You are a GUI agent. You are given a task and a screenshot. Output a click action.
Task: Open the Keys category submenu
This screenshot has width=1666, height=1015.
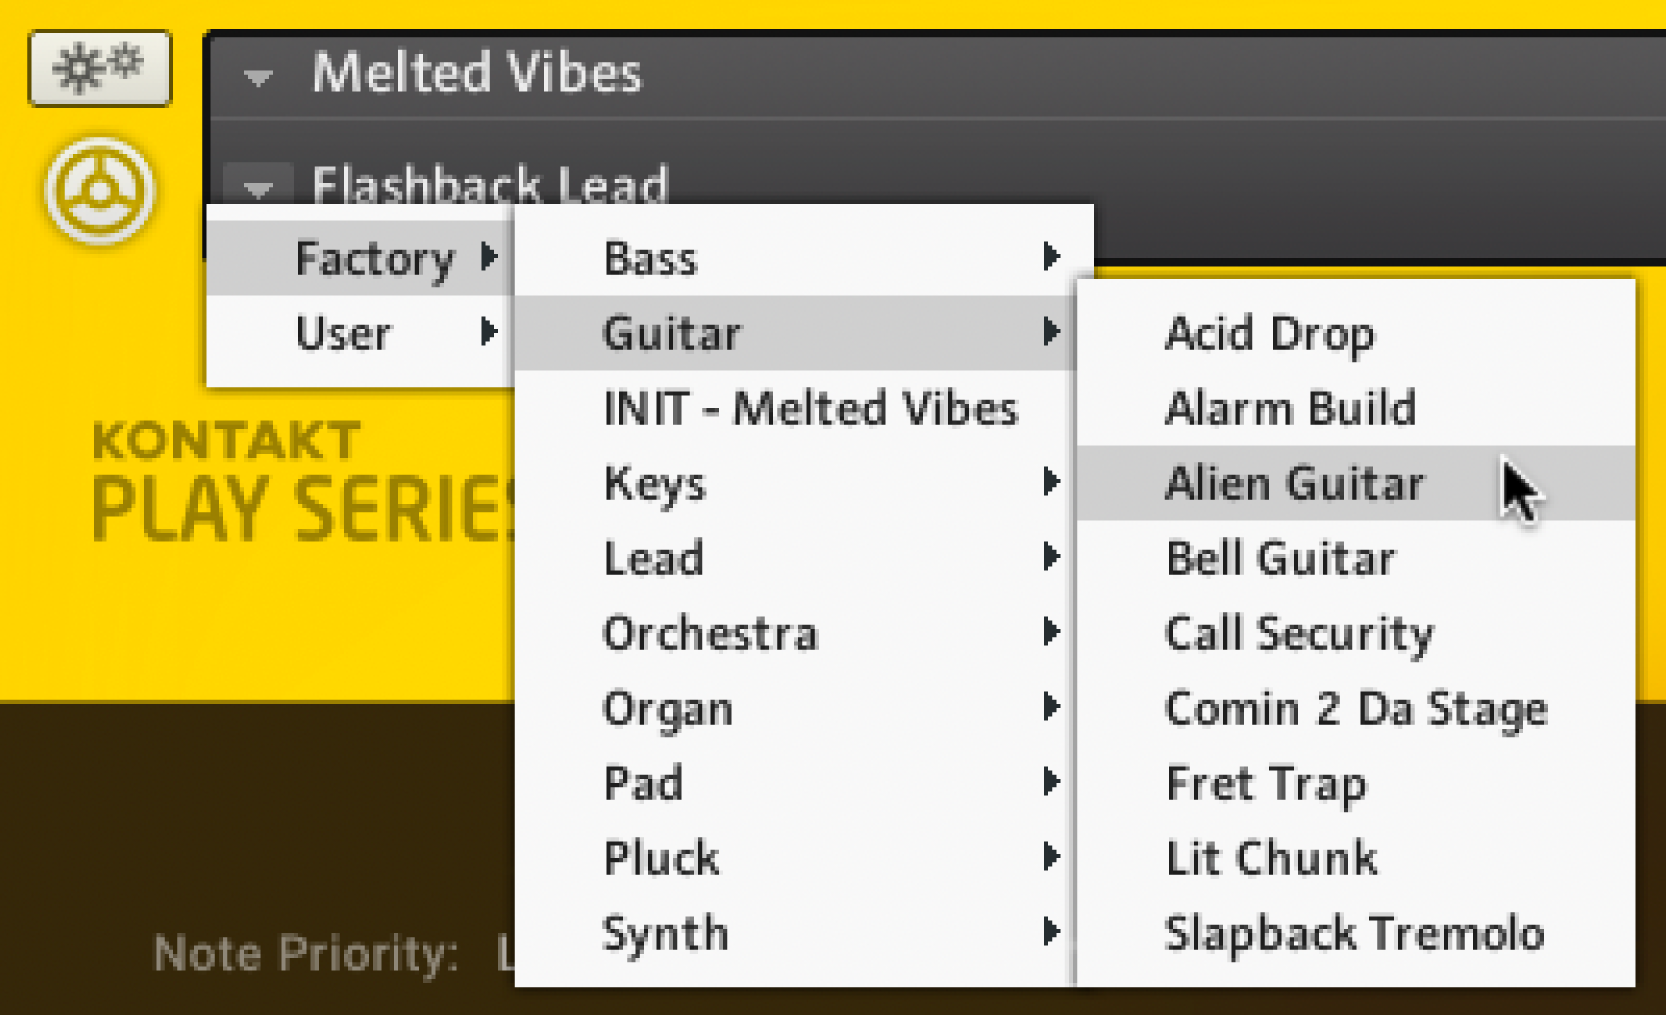[x=655, y=484]
